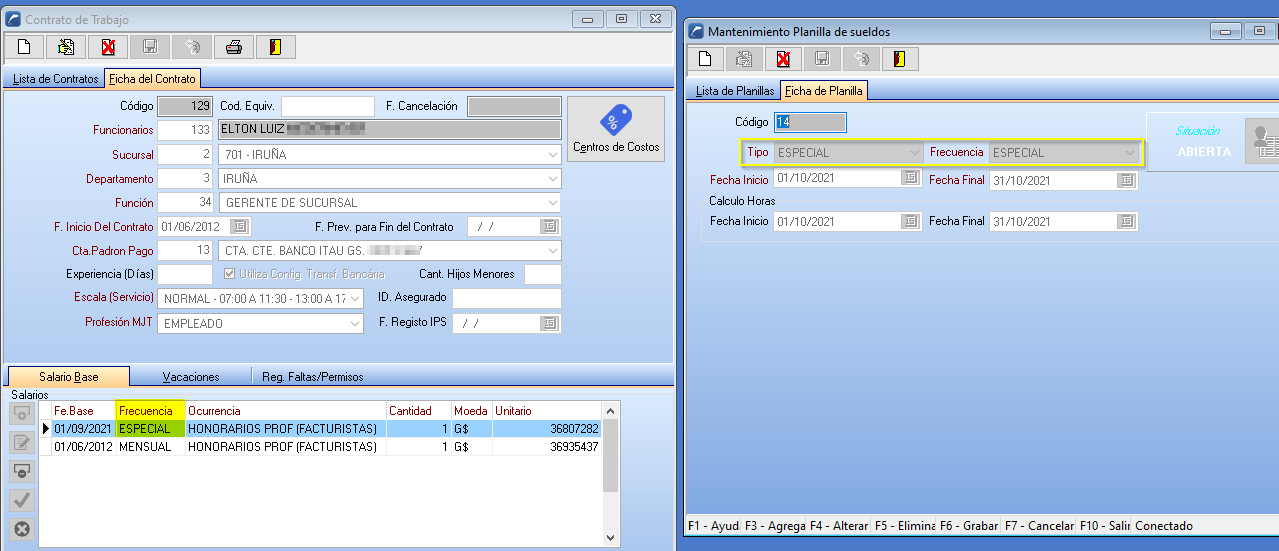Click Edit record icon in Contrato de Trabajo toolbar
This screenshot has height=551, width=1279.
click(67, 47)
